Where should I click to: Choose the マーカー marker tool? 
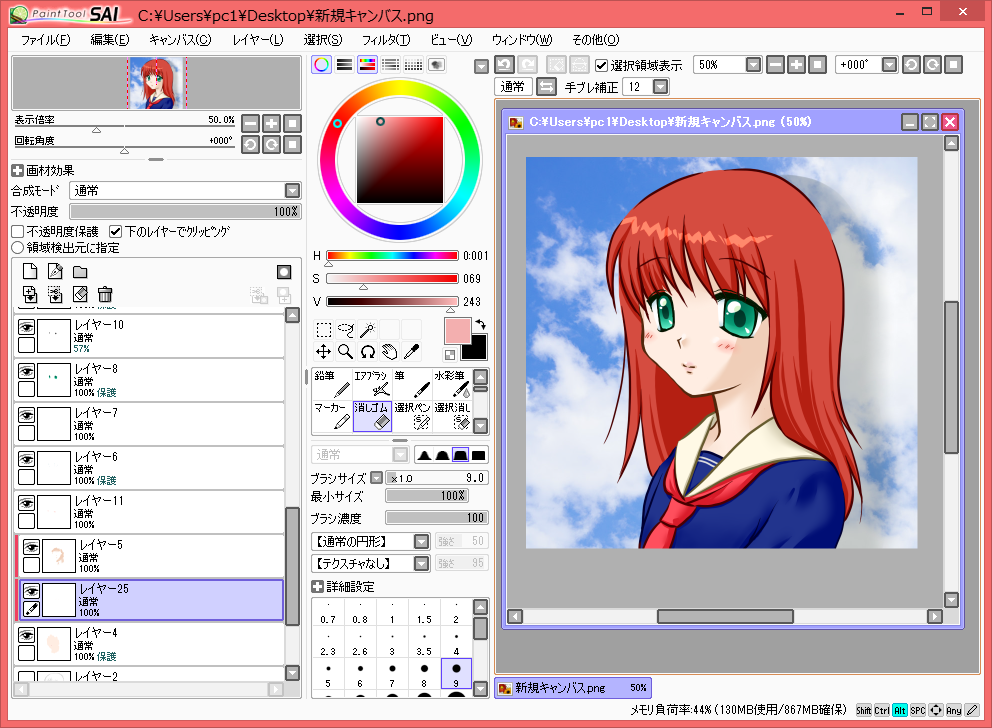[x=332, y=416]
